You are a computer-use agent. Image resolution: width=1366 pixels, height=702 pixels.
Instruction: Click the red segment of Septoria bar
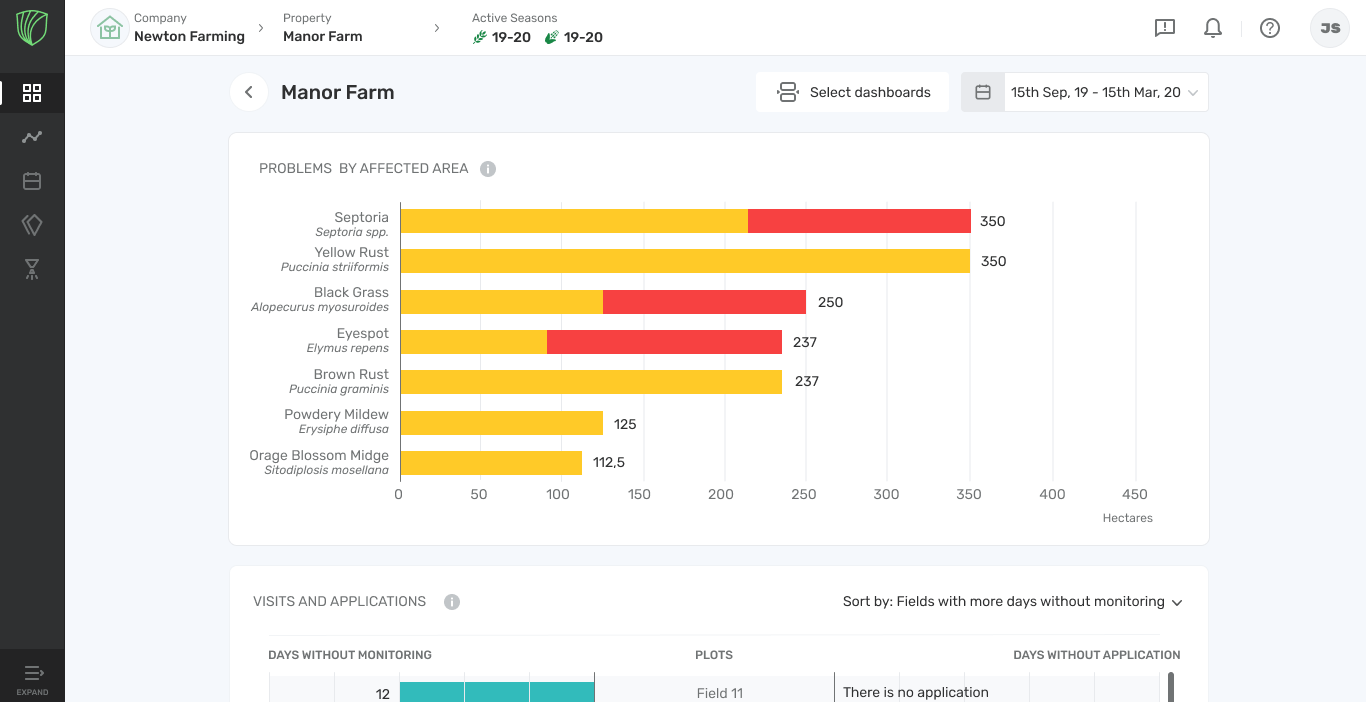click(858, 221)
